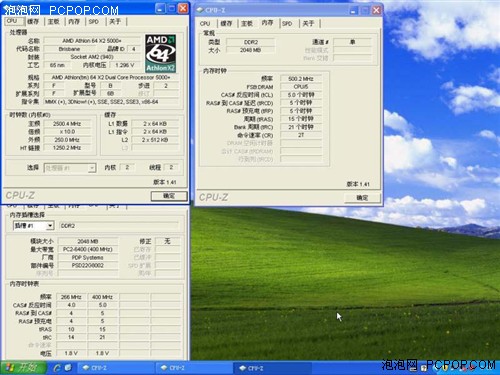Click the L1 指令 cache value 2 x 64 KB
500x375 pixels.
coord(155,132)
